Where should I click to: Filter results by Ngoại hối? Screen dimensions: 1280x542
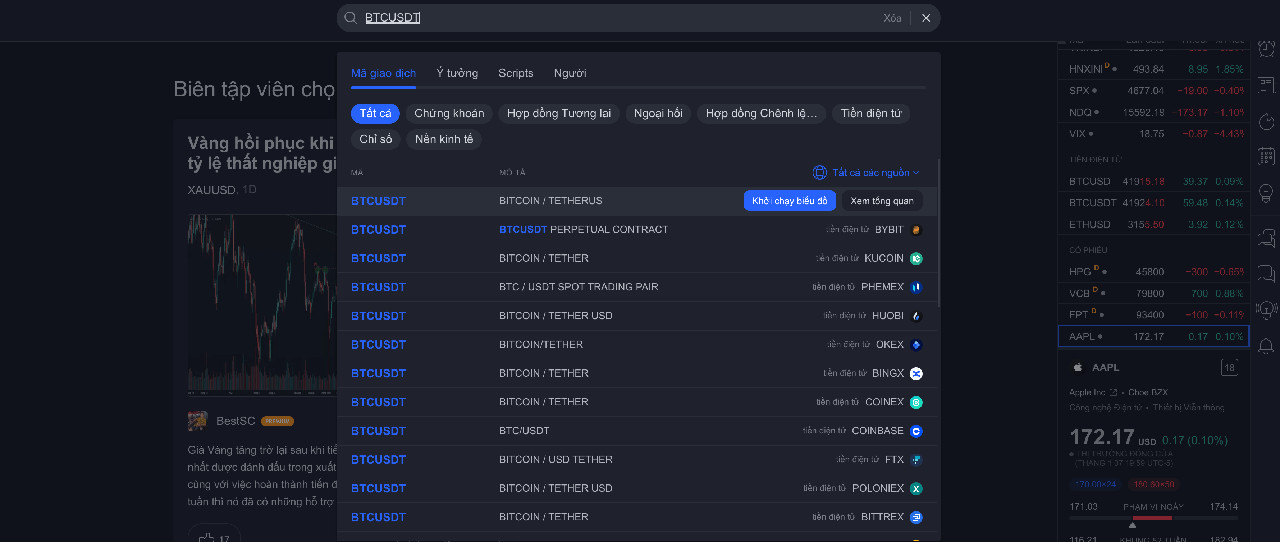658,113
